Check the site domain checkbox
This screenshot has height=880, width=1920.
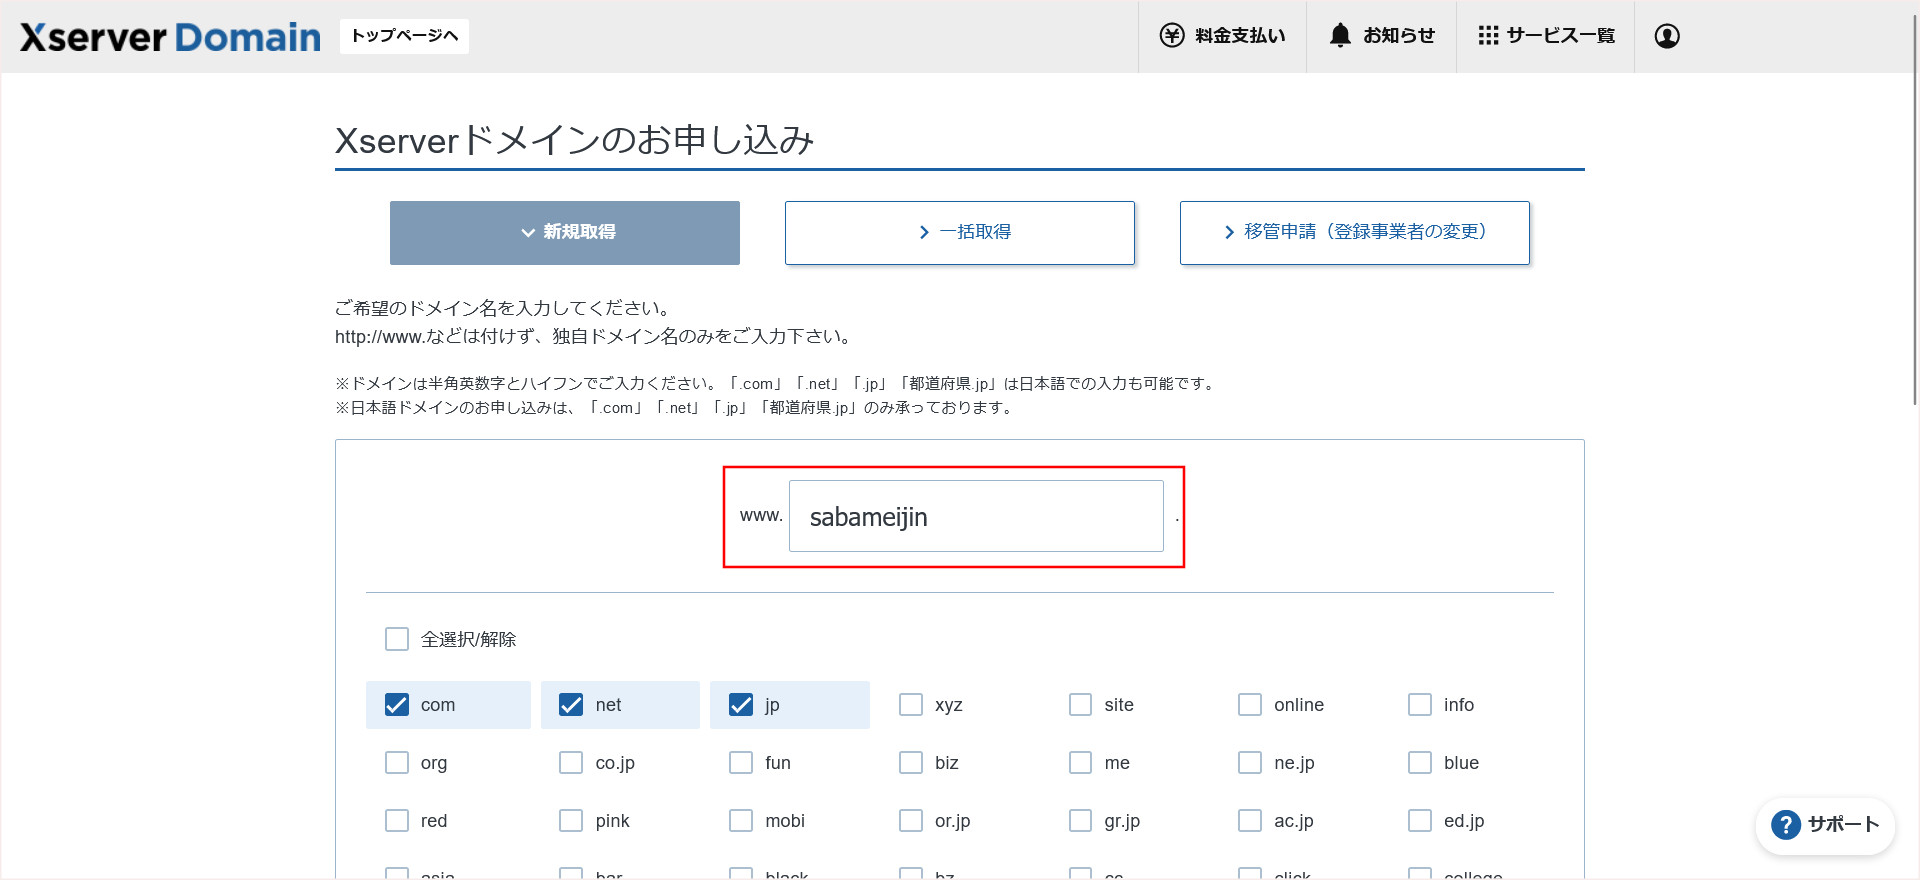[x=1081, y=705]
